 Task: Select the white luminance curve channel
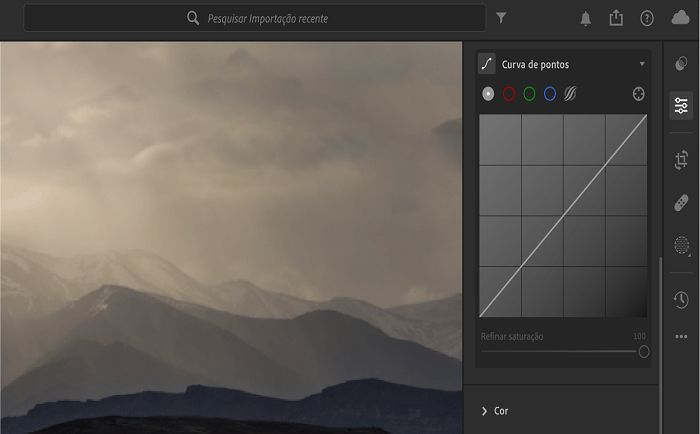tap(488, 94)
